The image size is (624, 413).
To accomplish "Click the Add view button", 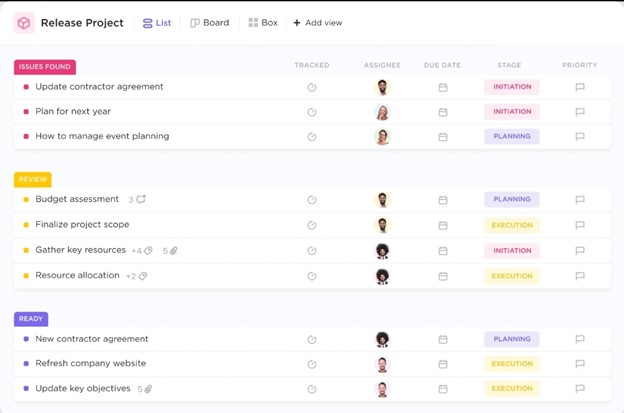I will click(x=317, y=23).
